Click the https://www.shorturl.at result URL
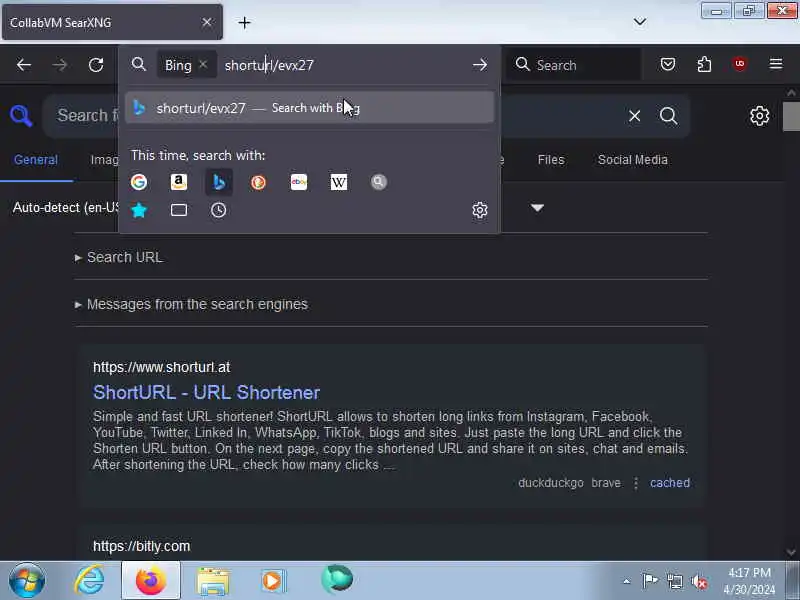The image size is (800, 600). tap(161, 367)
